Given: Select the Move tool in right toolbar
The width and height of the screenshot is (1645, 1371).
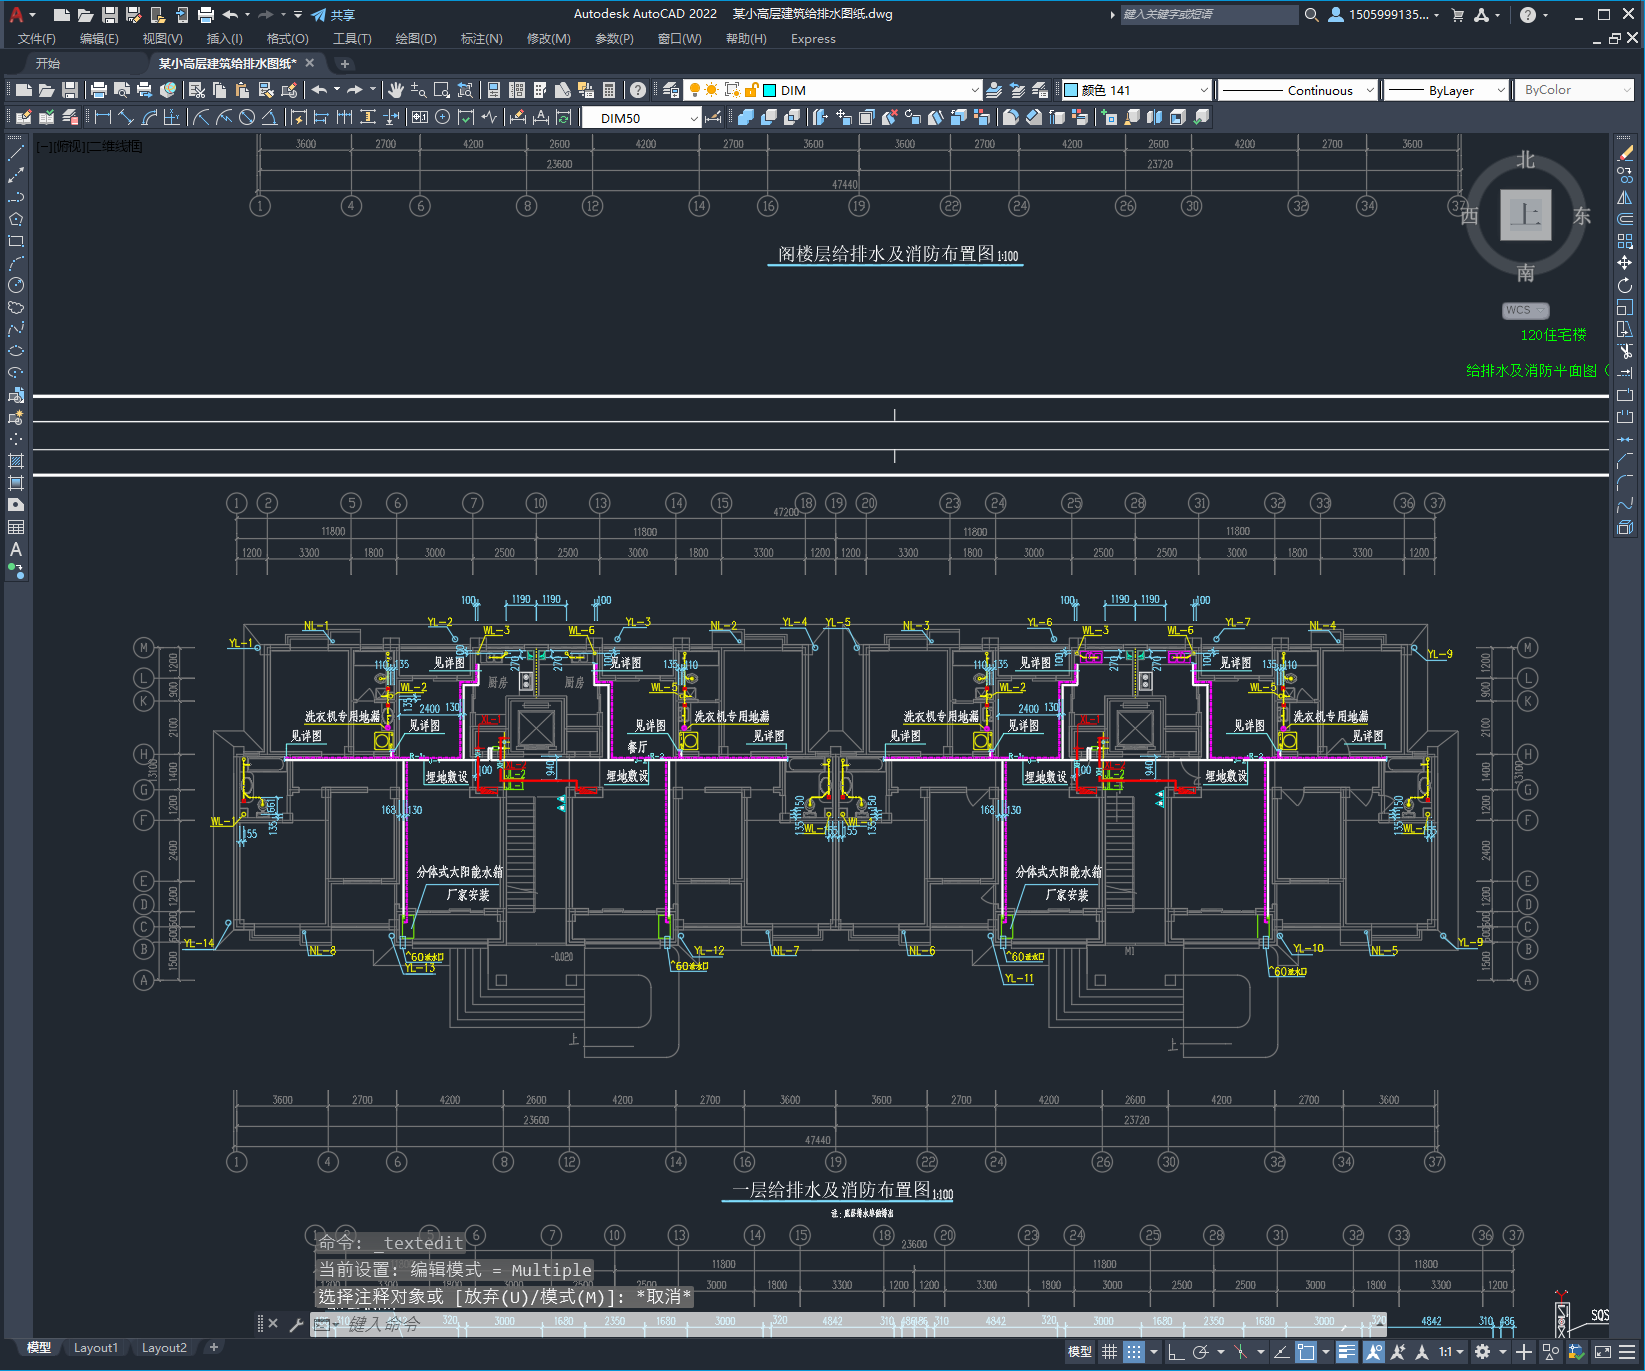Looking at the screenshot, I should click(1625, 263).
